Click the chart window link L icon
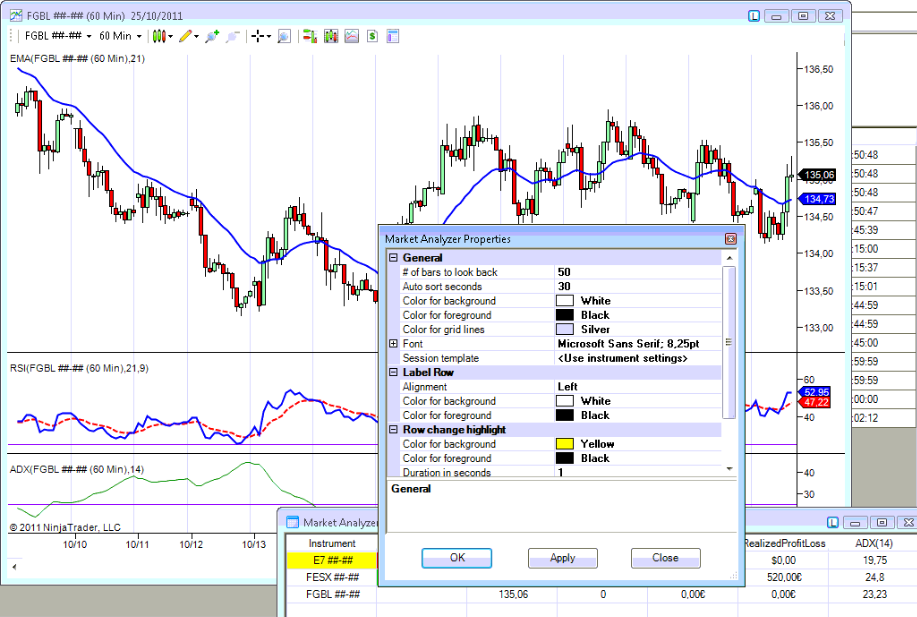 coord(754,16)
